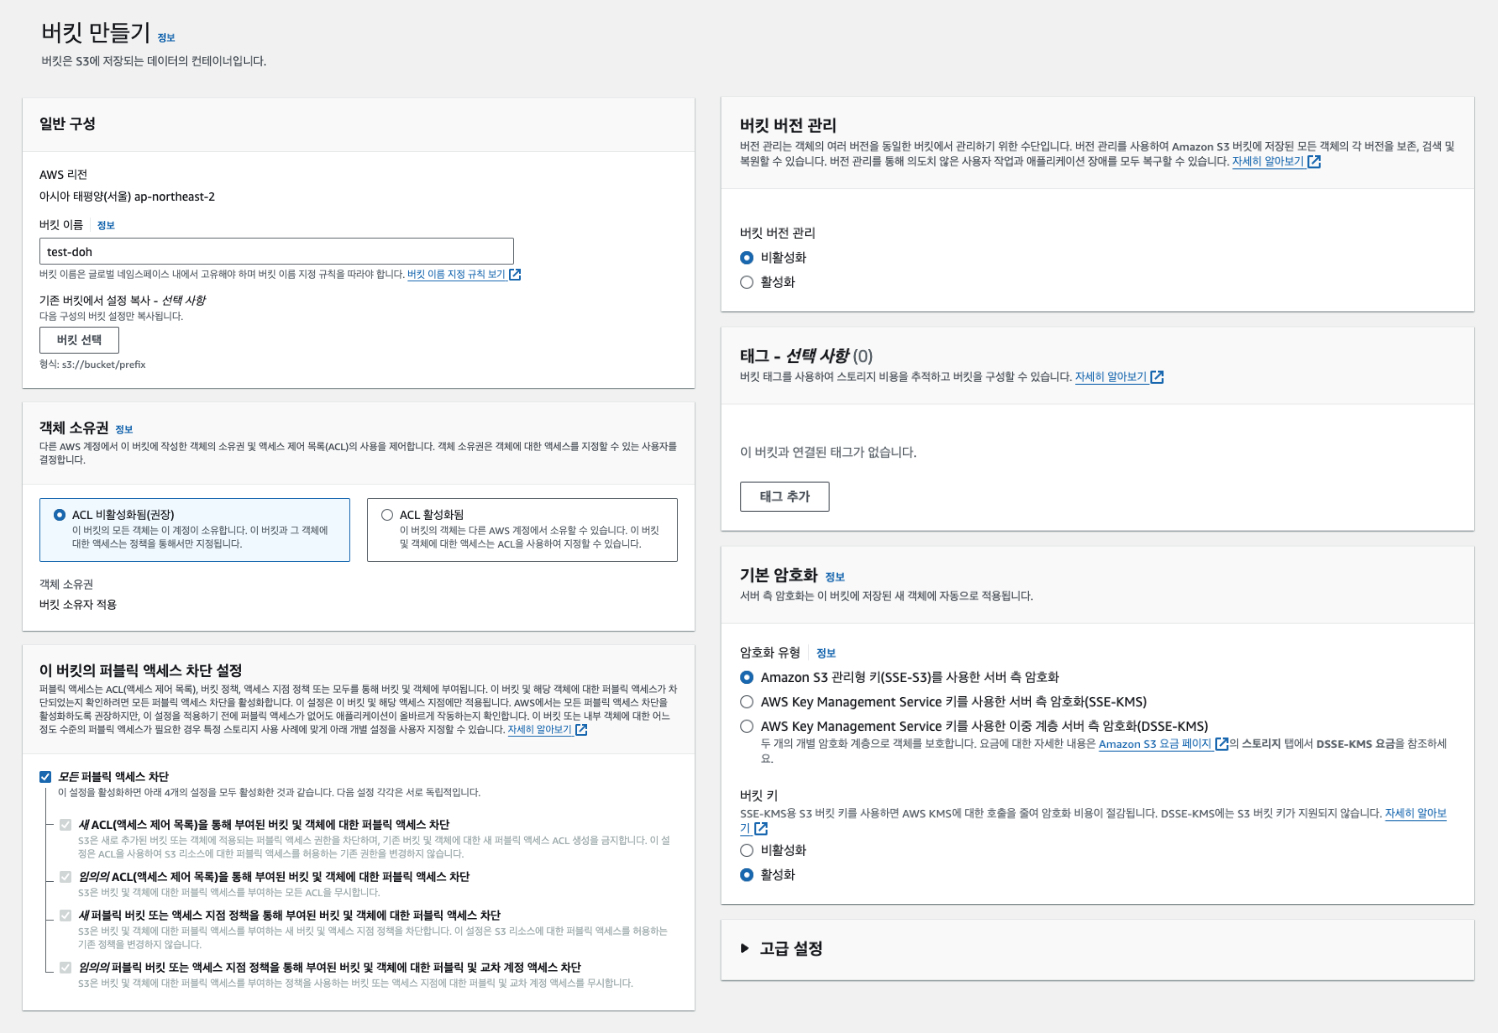Select SSE-S3 server-side encryption radio
1498x1033 pixels.
pos(746,677)
